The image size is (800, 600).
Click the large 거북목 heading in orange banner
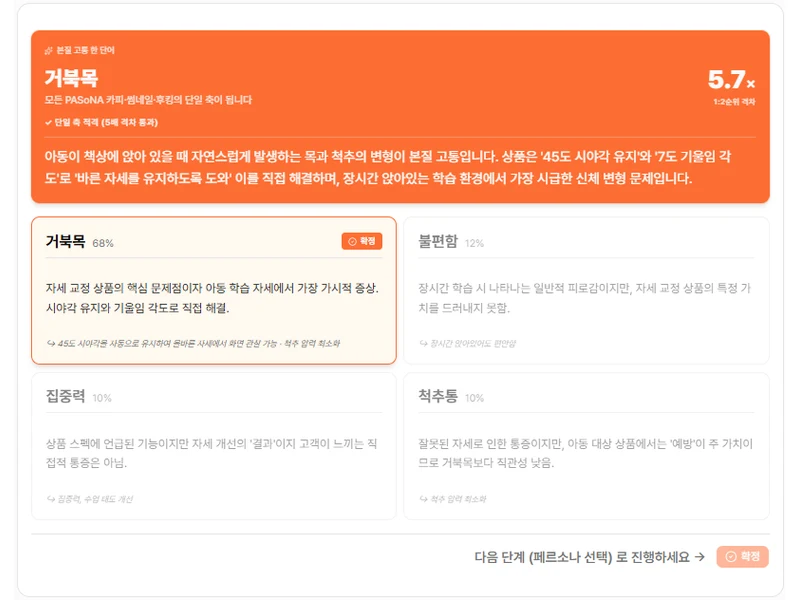click(x=71, y=78)
